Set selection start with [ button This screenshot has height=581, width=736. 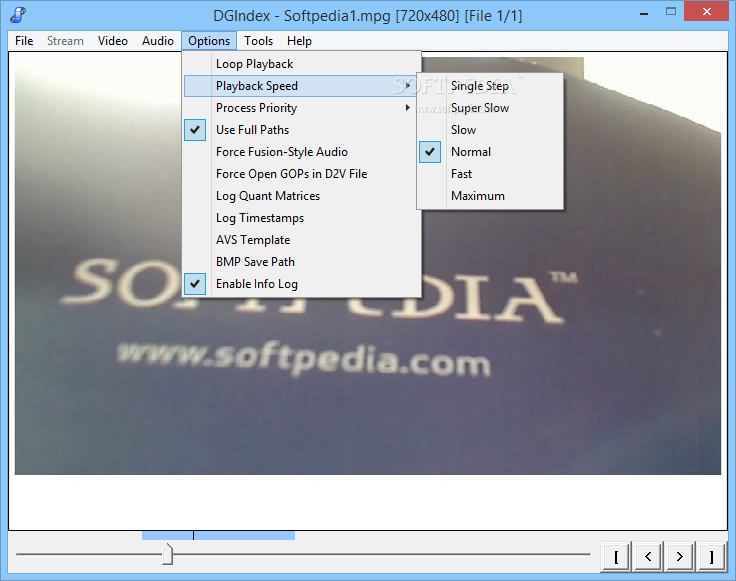tap(616, 557)
